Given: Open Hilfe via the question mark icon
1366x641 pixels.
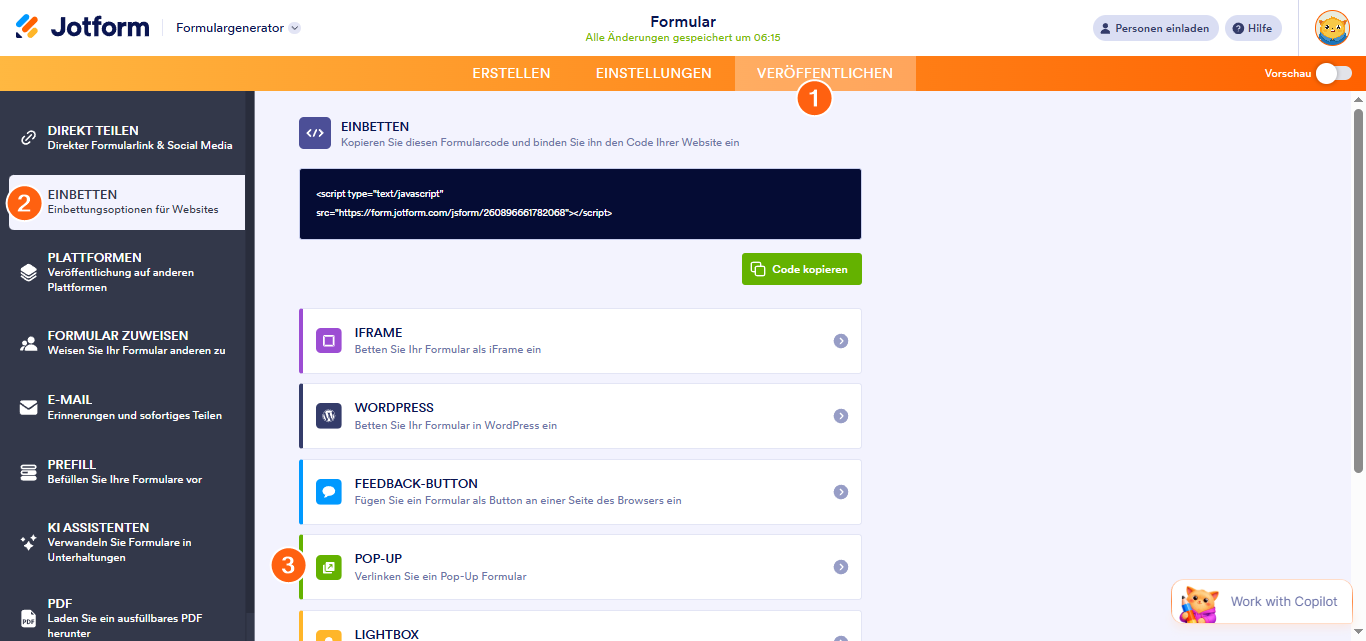Looking at the screenshot, I should [1238, 27].
